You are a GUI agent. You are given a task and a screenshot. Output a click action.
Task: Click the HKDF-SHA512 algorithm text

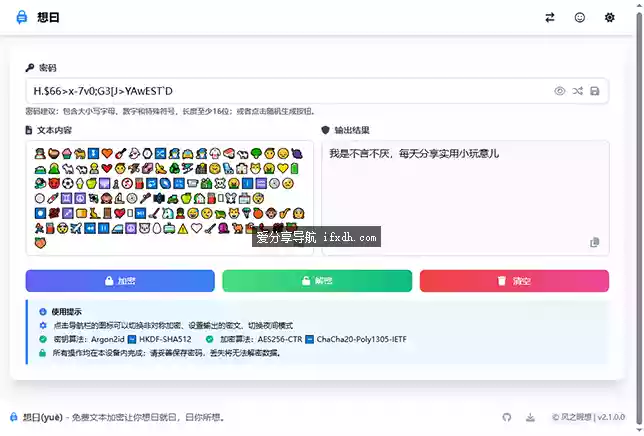pyautogui.click(x=165, y=339)
